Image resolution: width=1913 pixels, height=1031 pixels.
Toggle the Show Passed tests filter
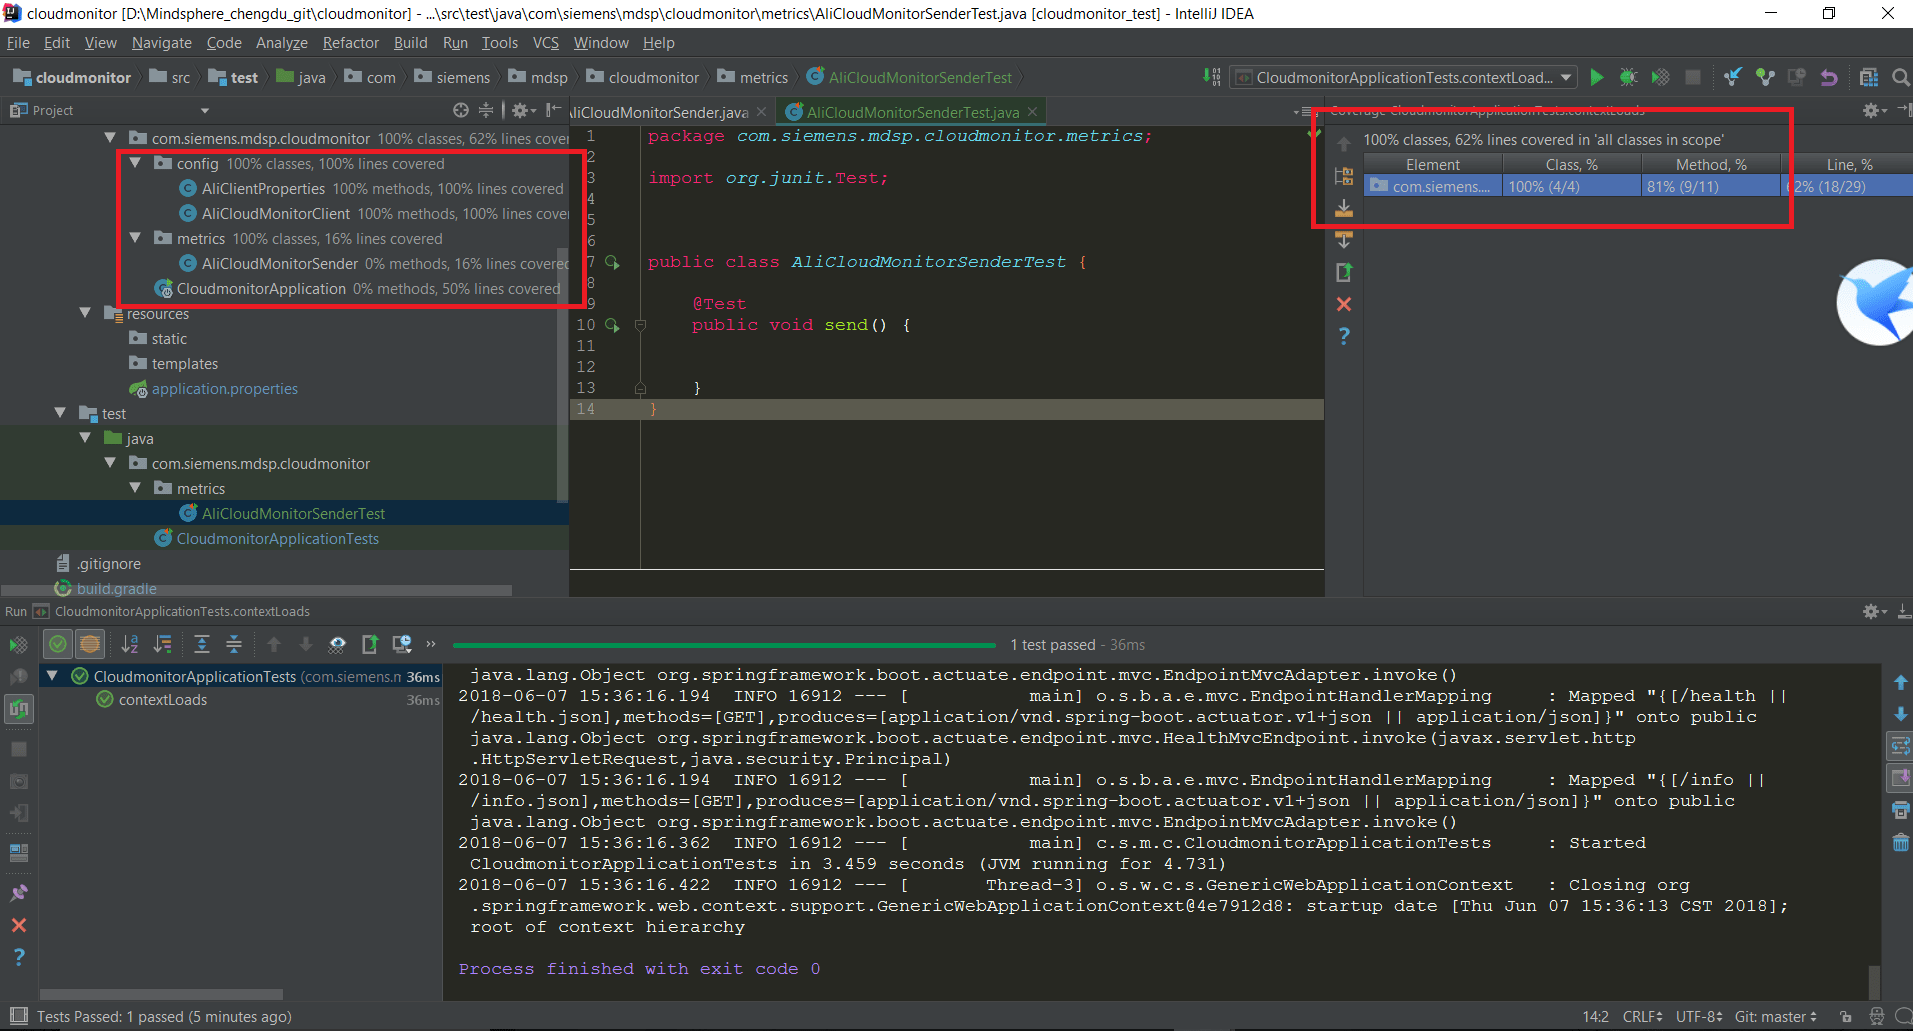(57, 644)
